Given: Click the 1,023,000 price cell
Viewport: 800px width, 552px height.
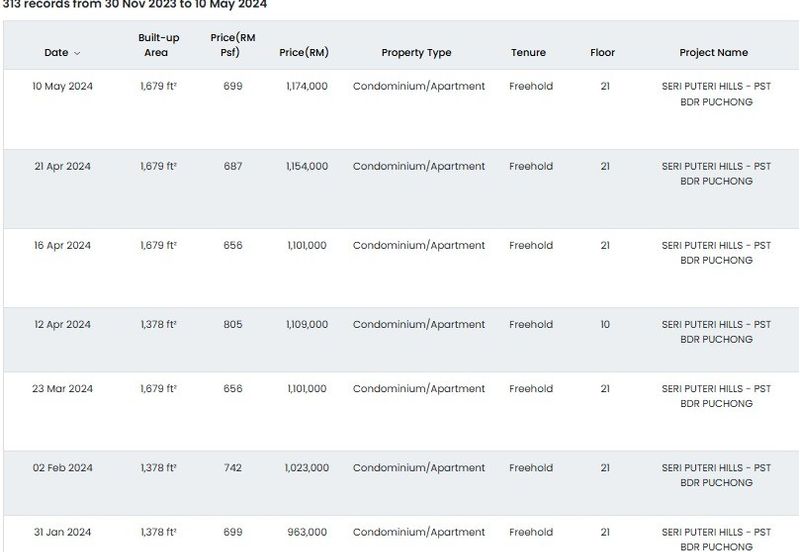Looking at the screenshot, I should tap(306, 468).
